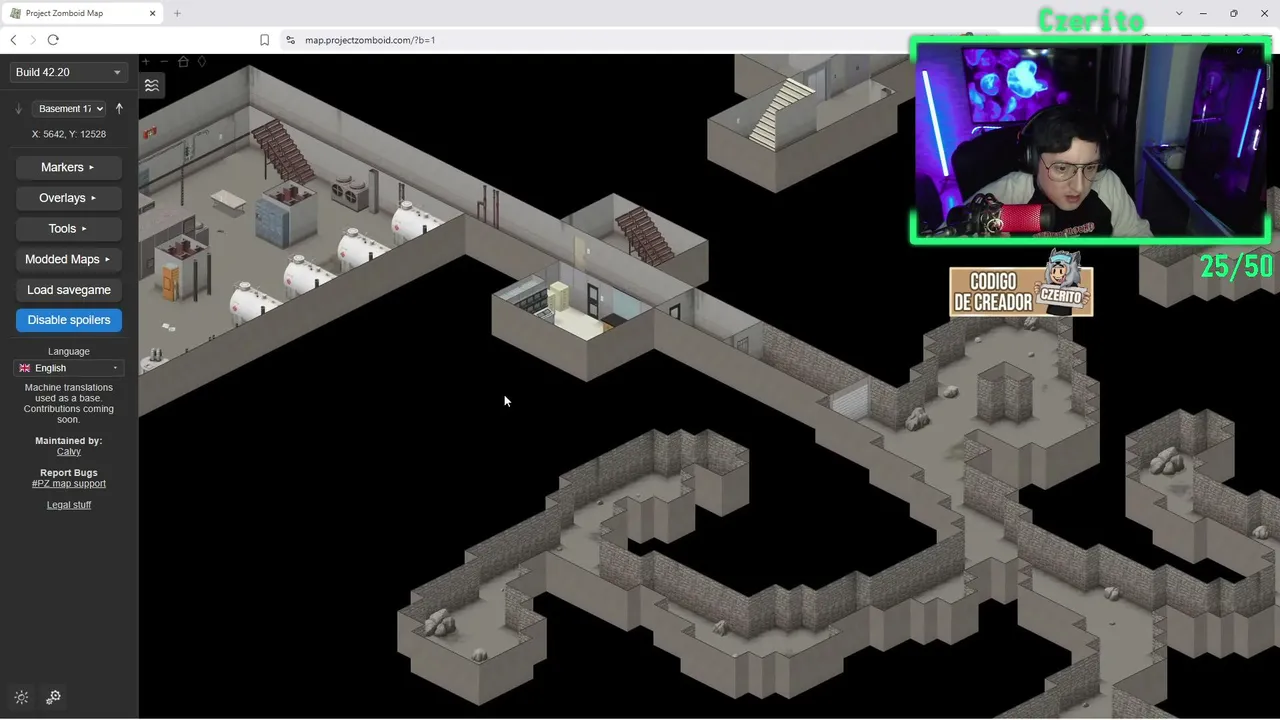The width and height of the screenshot is (1280, 720).
Task: Open the English language dropdown
Action: pos(68,368)
